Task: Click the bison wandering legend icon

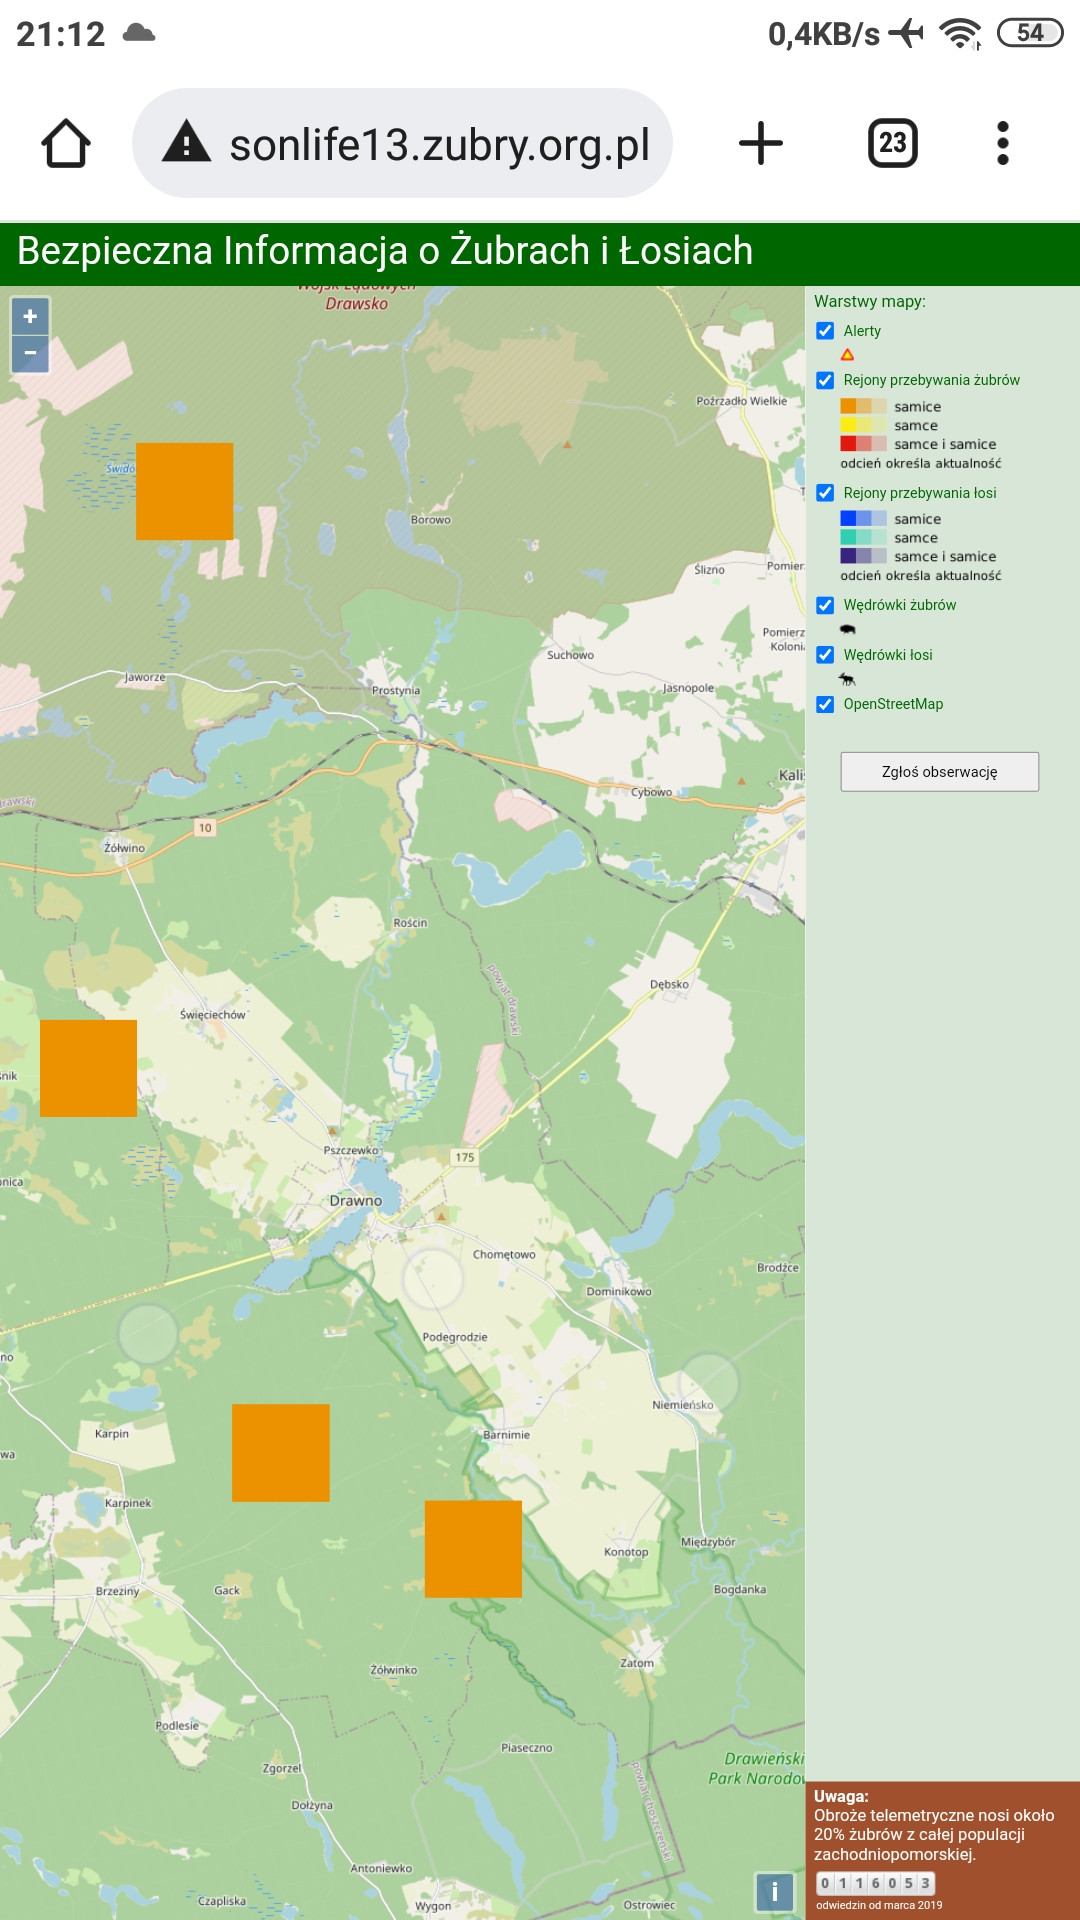Action: pyautogui.click(x=848, y=629)
